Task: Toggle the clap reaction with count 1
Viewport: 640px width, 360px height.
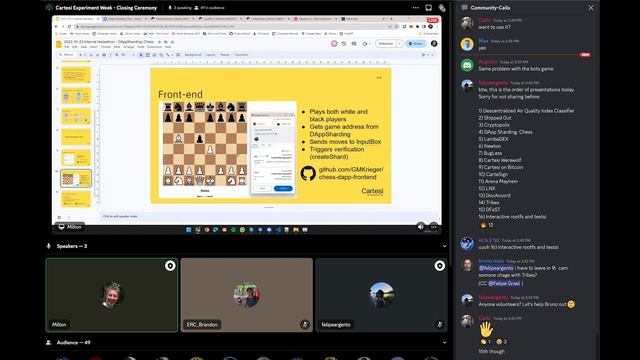Action: [x=485, y=342]
